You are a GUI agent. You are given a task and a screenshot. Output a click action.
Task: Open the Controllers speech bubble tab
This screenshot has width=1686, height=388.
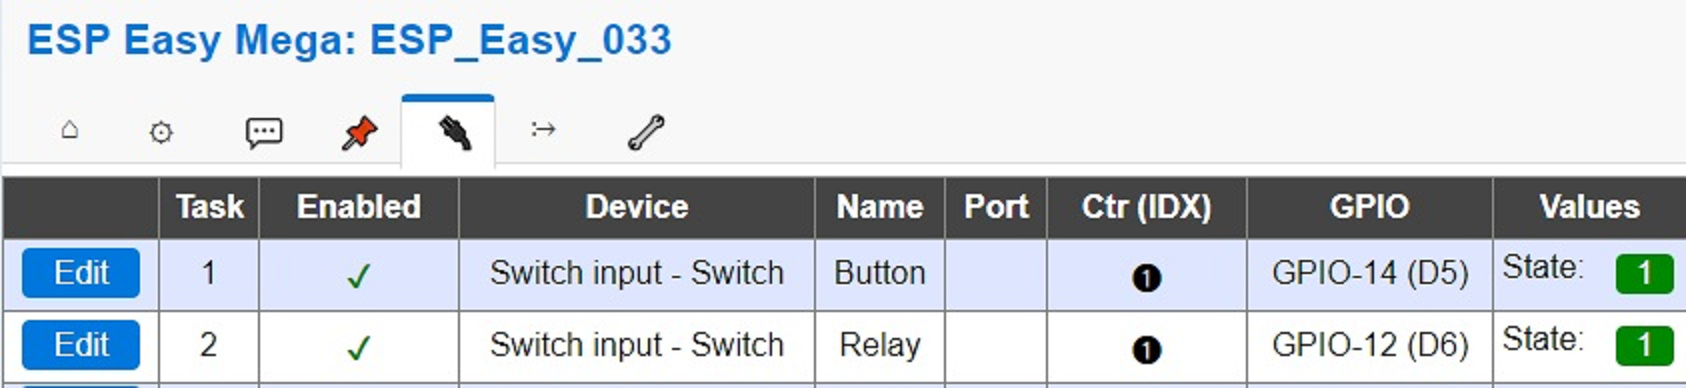pyautogui.click(x=264, y=132)
